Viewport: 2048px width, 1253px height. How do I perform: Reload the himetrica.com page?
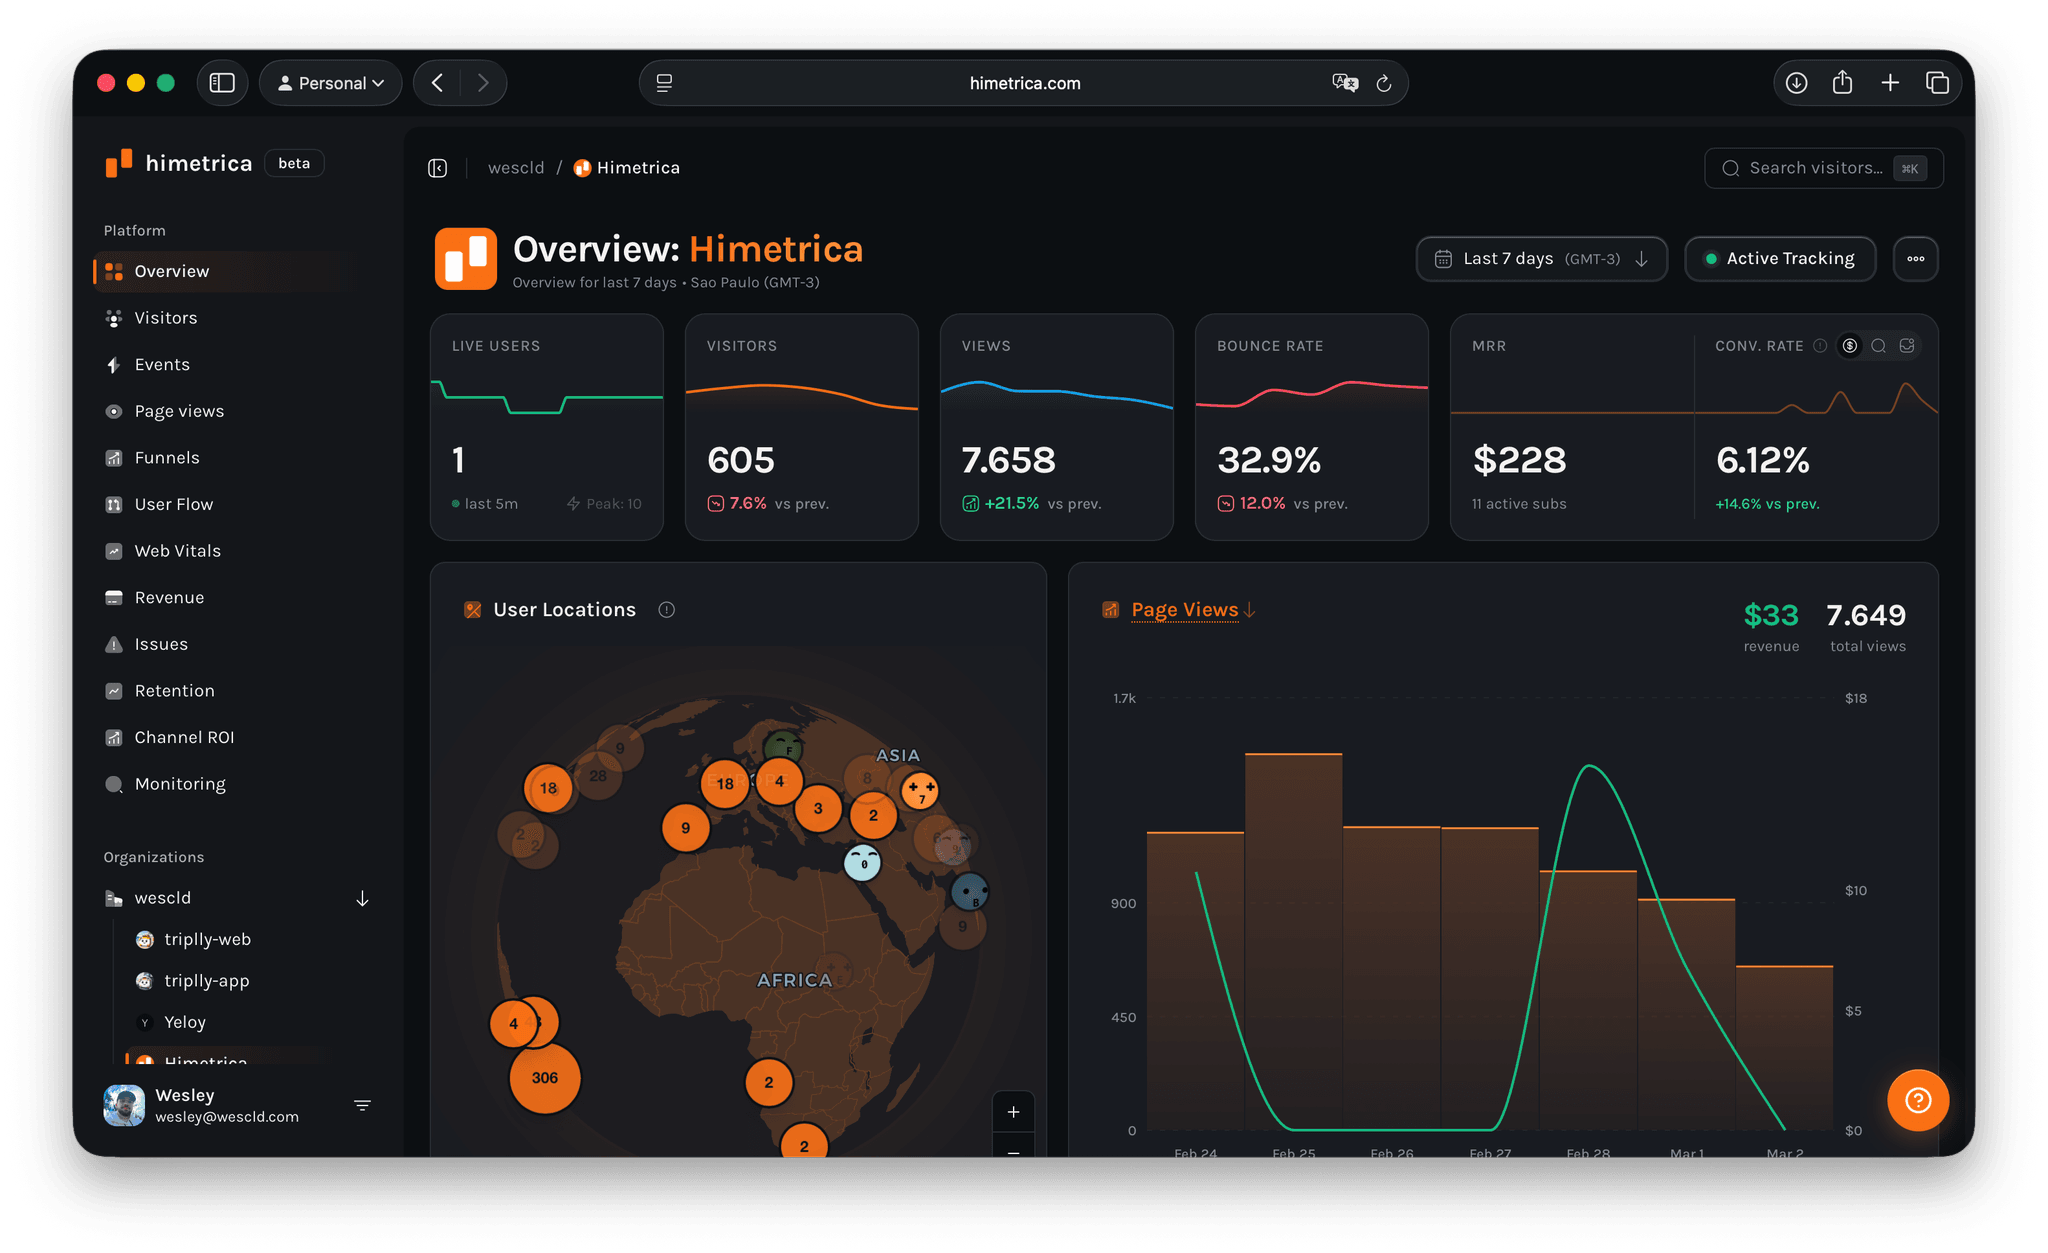tap(1384, 83)
